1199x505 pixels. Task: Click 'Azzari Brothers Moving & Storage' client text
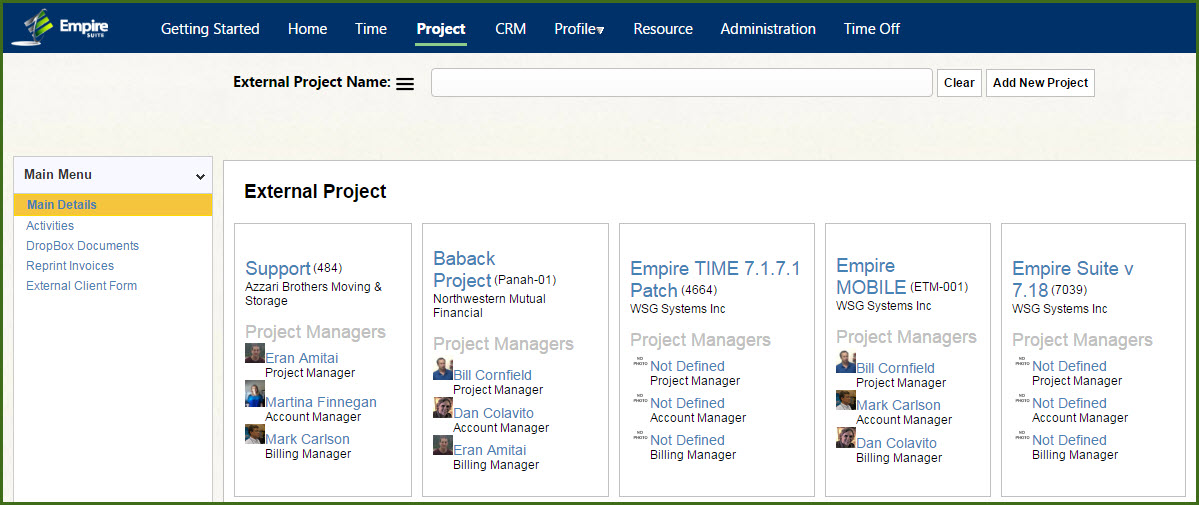[314, 294]
